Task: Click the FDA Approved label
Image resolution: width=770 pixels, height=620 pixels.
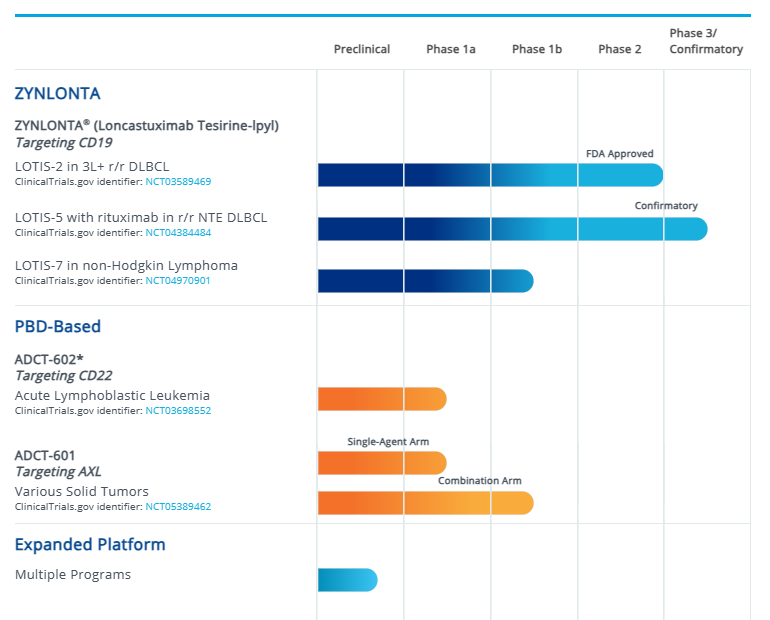Action: point(620,154)
